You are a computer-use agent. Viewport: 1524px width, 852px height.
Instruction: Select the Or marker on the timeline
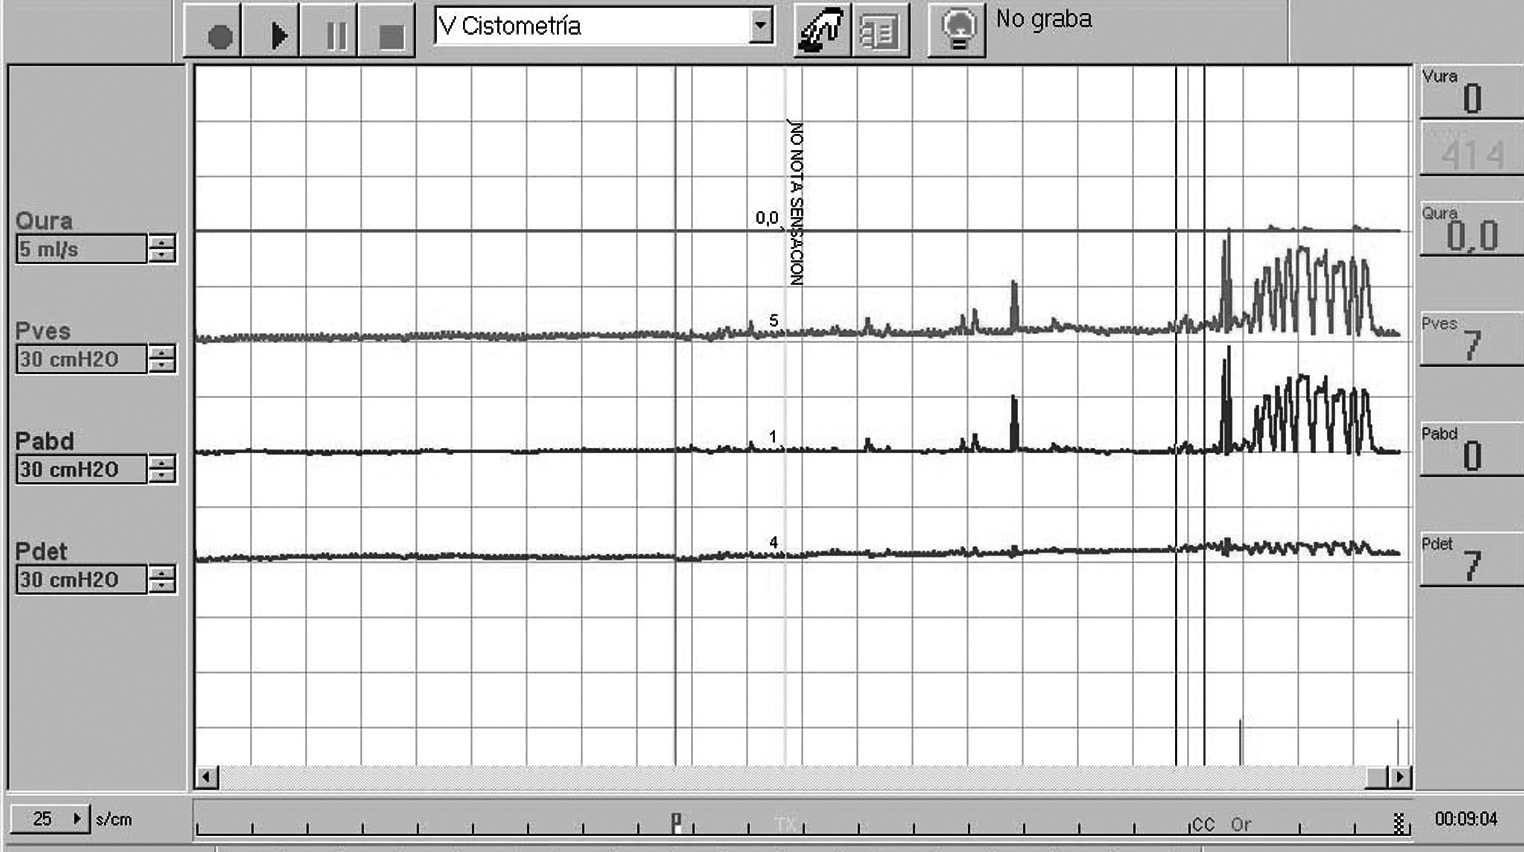pos(1241,824)
